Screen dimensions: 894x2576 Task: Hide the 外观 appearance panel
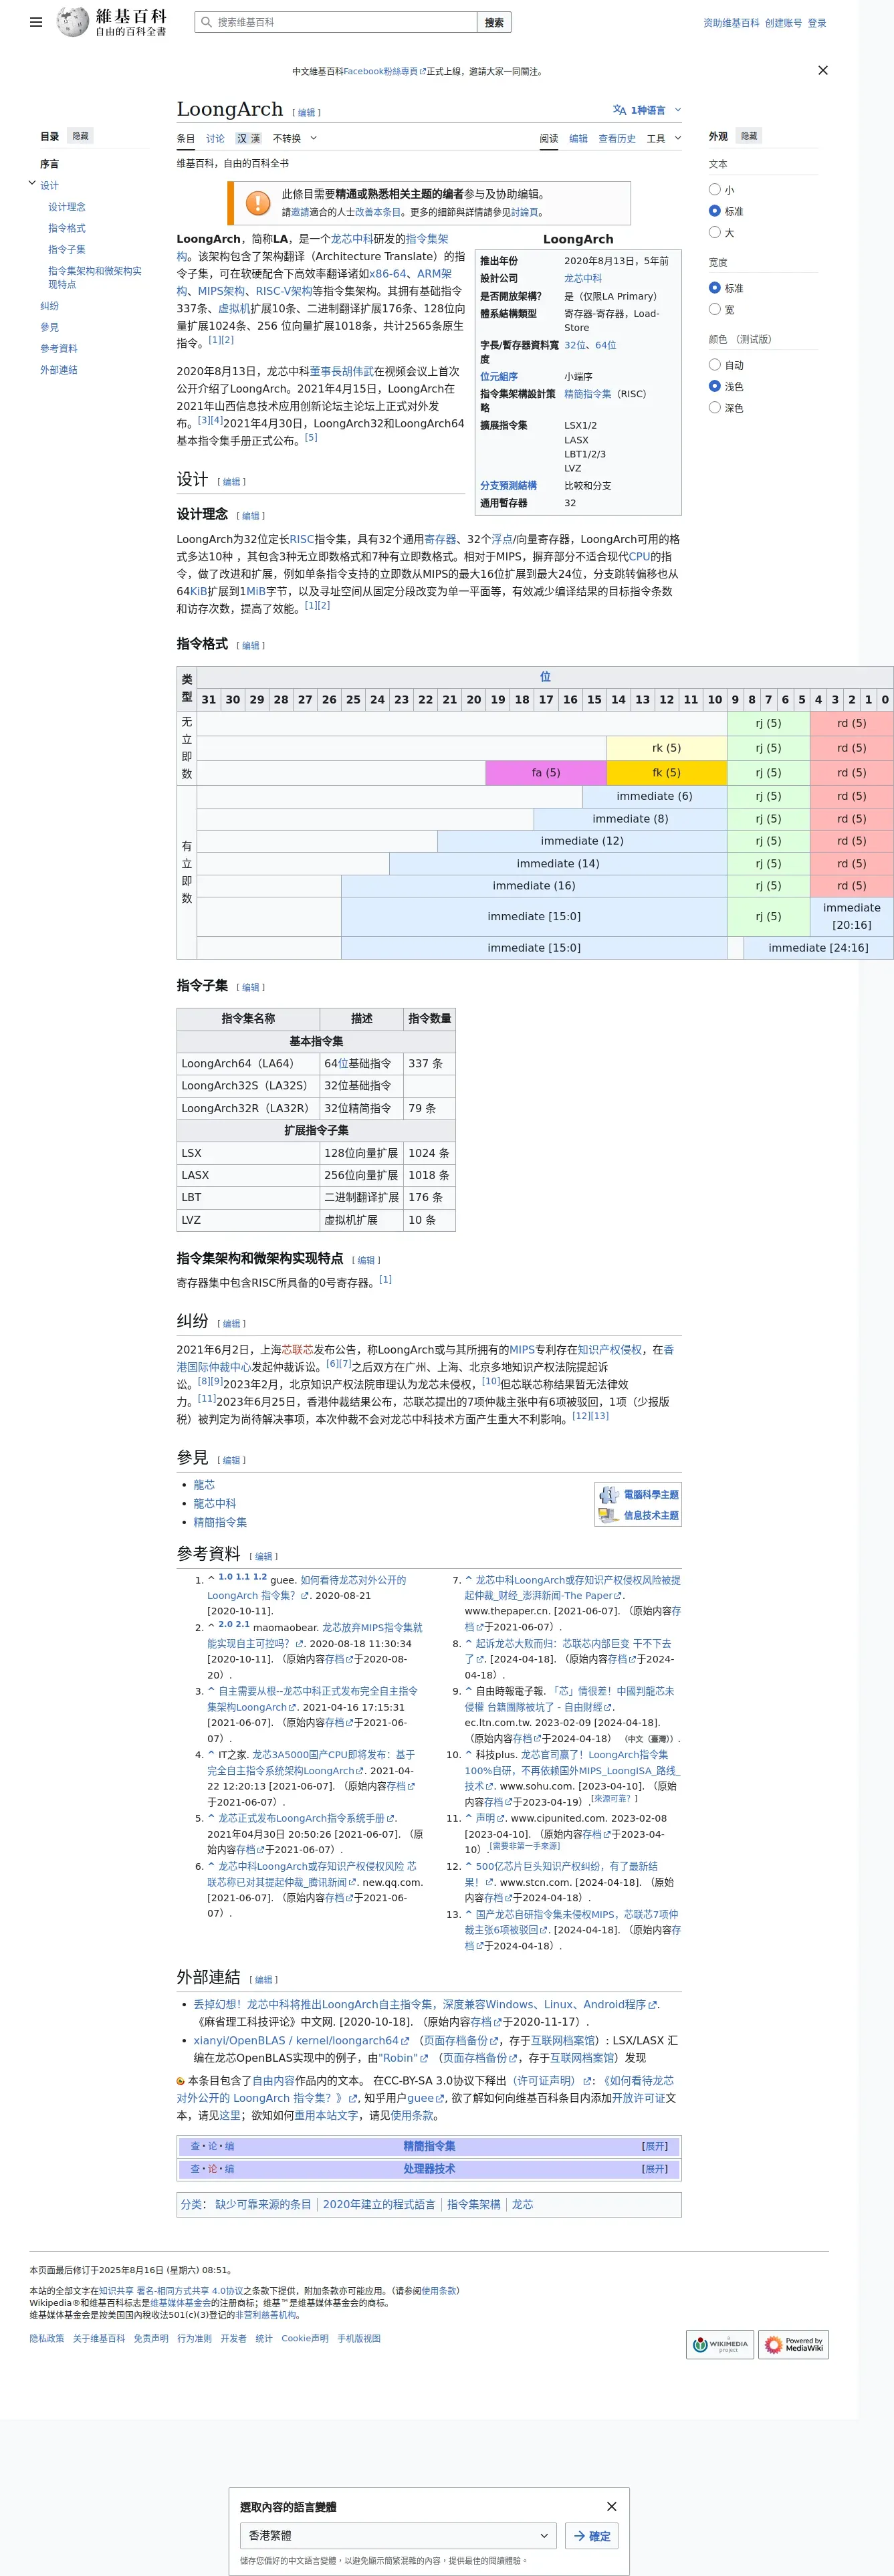coord(749,136)
